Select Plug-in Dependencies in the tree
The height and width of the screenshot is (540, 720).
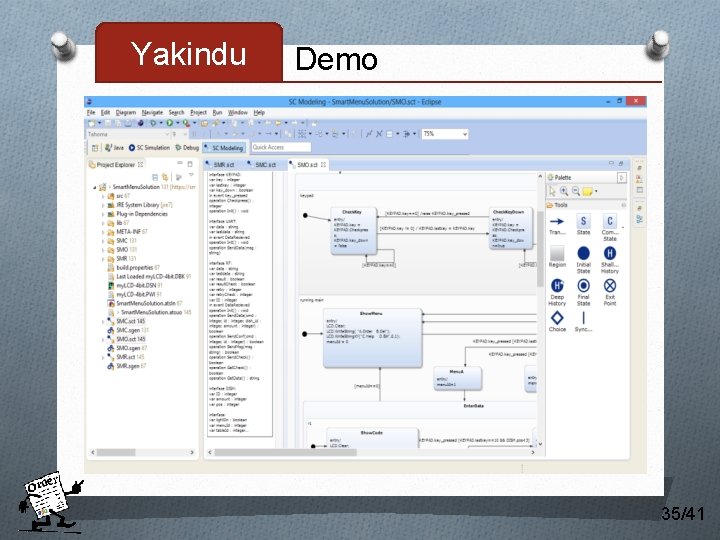pos(137,214)
